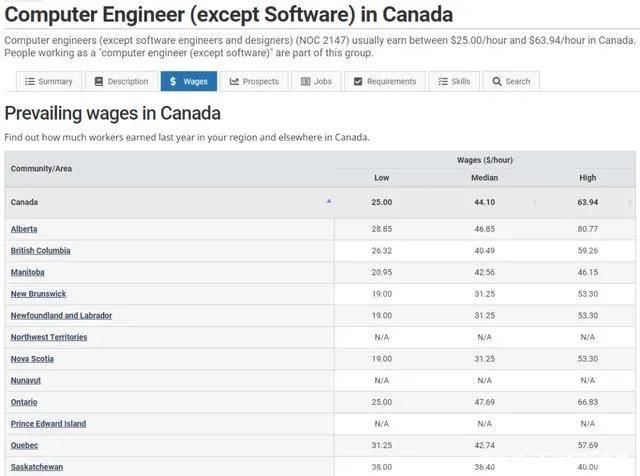Click the Prince Edward Island link
The width and height of the screenshot is (640, 476).
(x=48, y=424)
